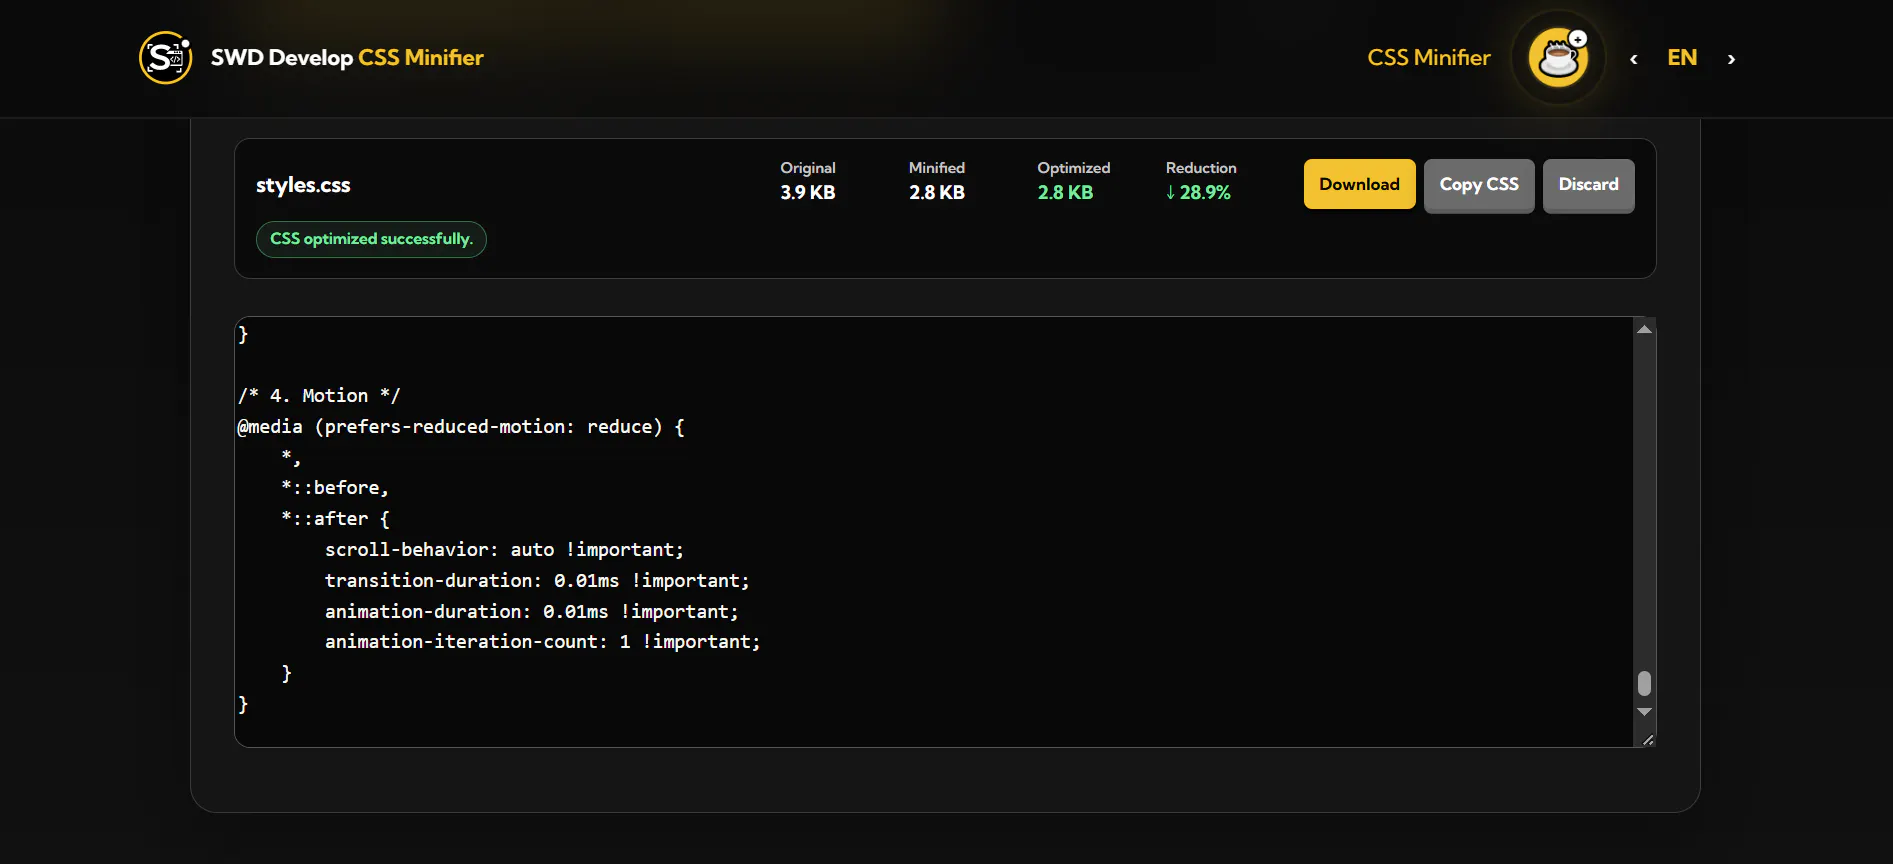This screenshot has height=864, width=1893.
Task: Click the '@media (prefers-reduced-motion: reduce)' line
Action: click(x=461, y=427)
